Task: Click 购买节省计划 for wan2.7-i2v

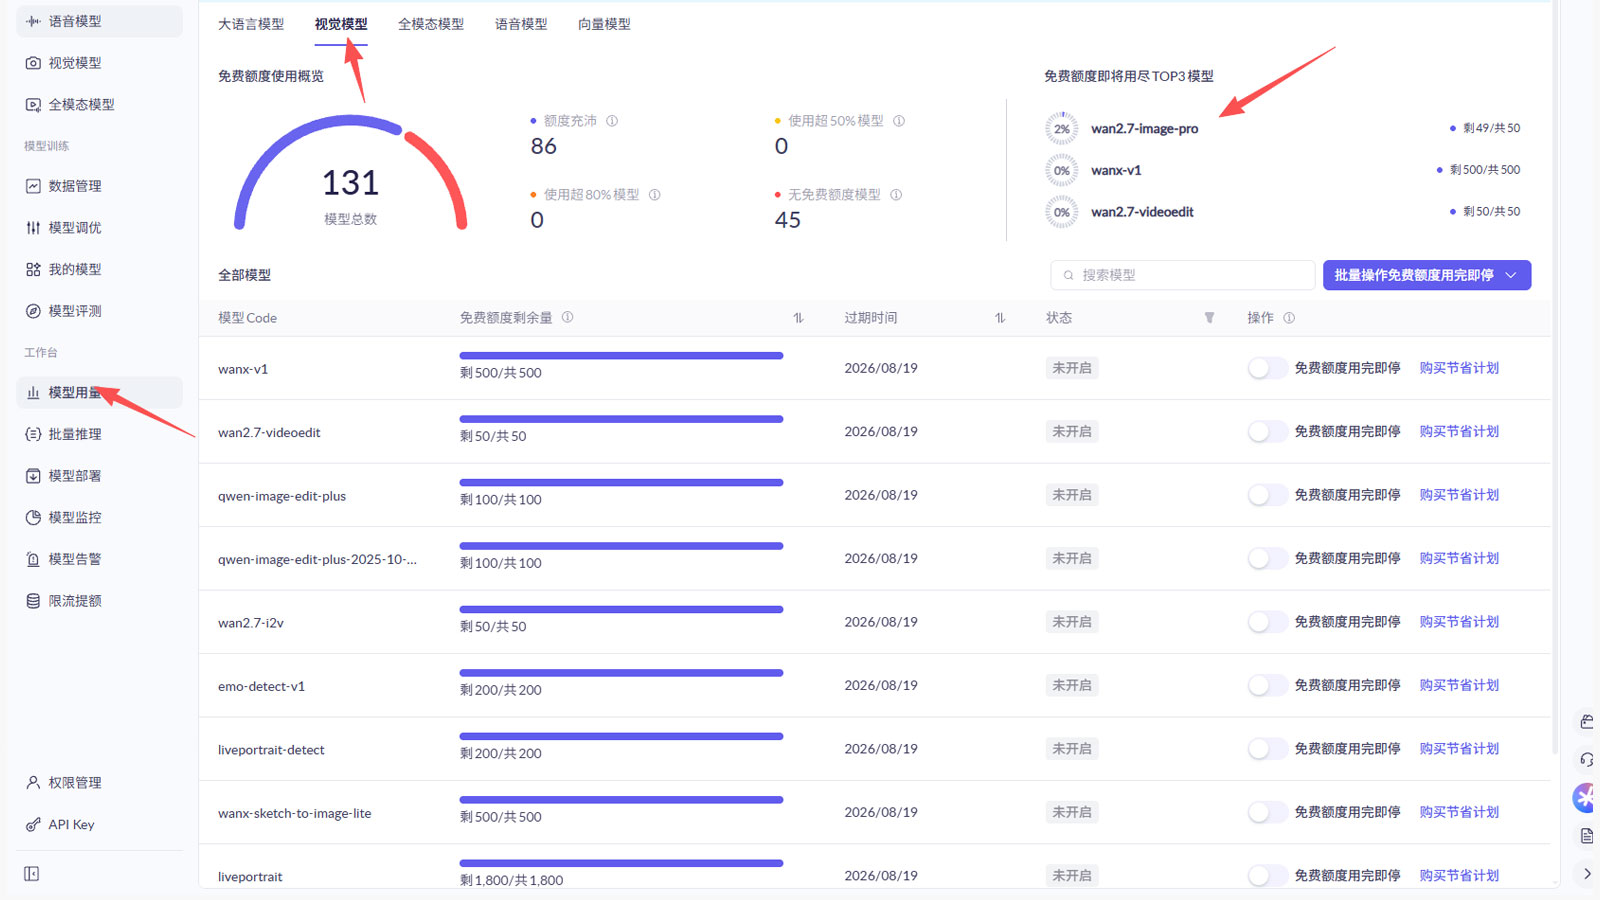Action: point(1459,622)
